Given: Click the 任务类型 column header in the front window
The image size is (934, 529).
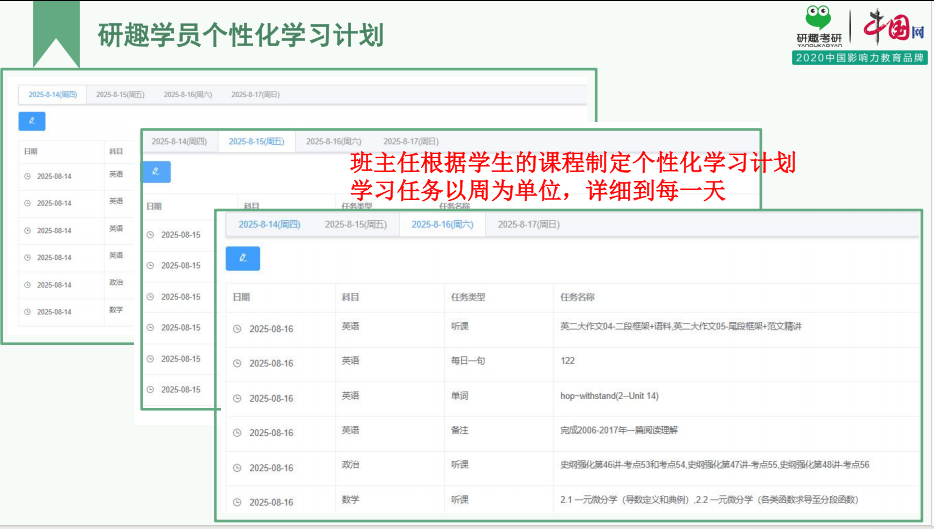Looking at the screenshot, I should (468, 297).
